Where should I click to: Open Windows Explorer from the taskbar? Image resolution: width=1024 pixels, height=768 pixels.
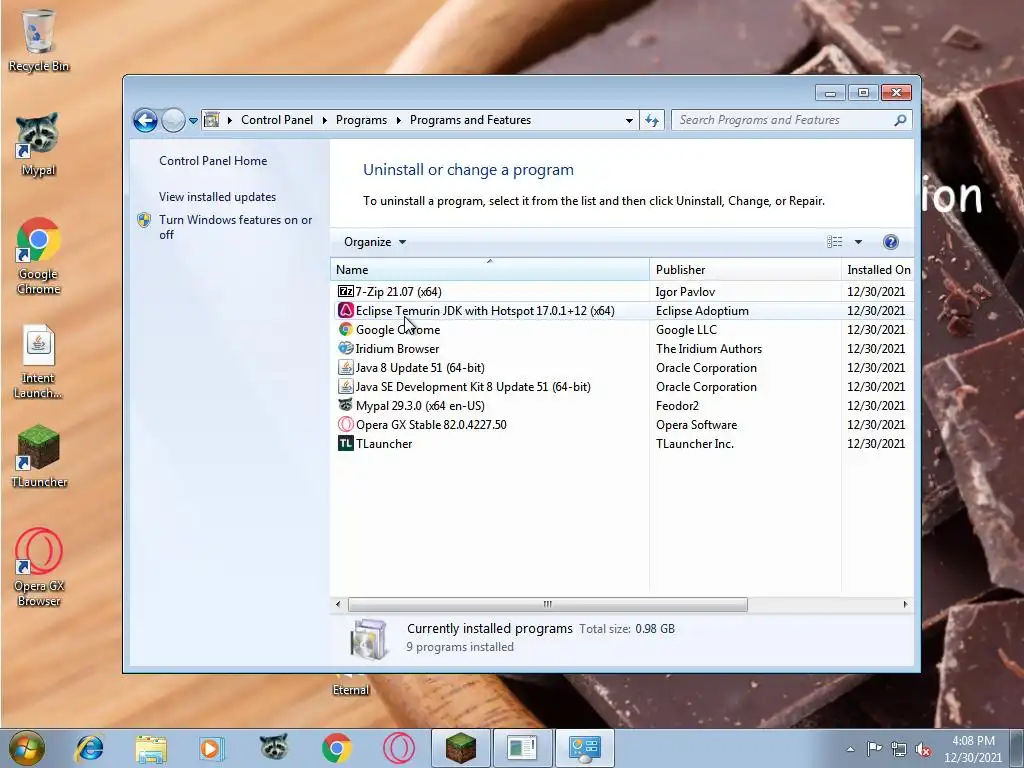151,748
